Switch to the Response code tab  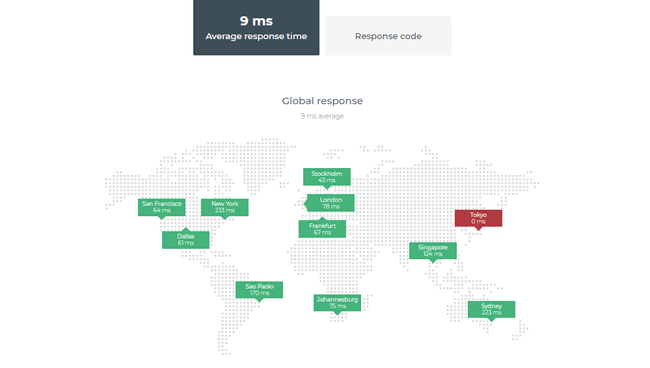point(388,36)
